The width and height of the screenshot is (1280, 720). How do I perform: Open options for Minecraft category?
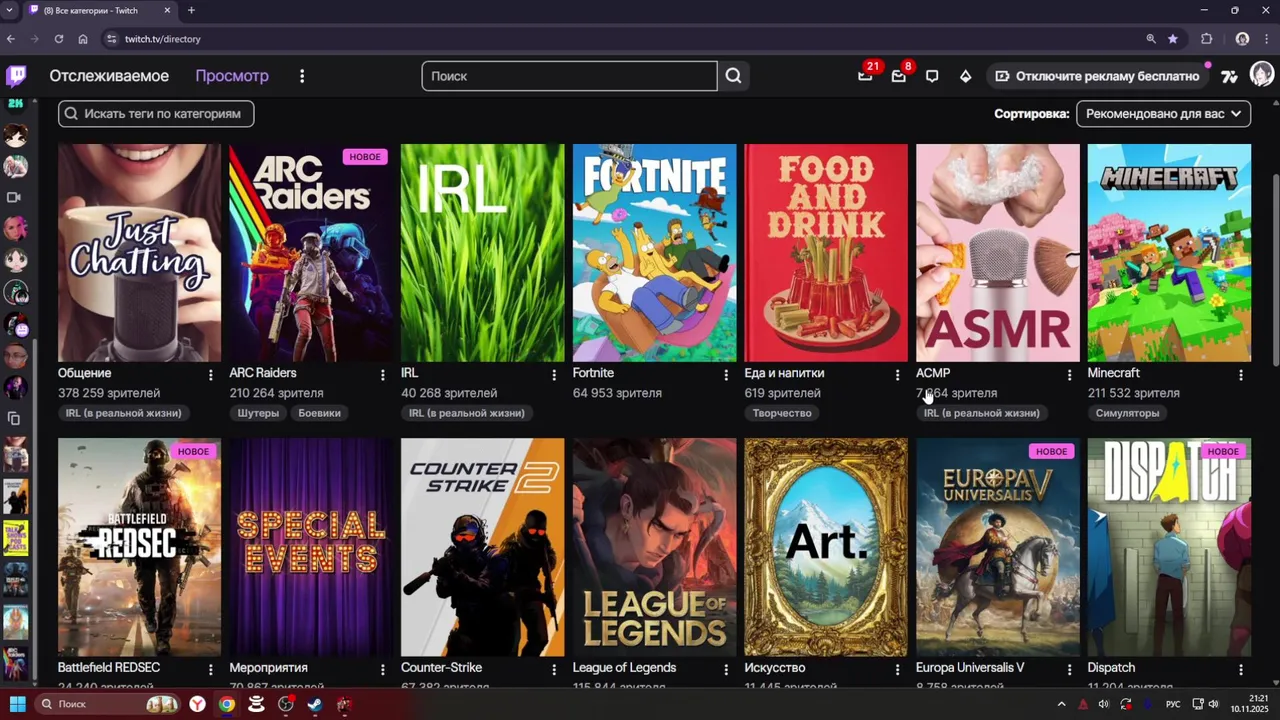click(x=1241, y=374)
